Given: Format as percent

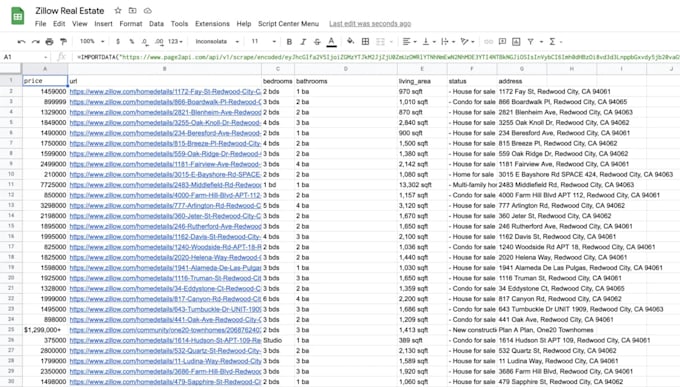Looking at the screenshot, I should click(131, 42).
